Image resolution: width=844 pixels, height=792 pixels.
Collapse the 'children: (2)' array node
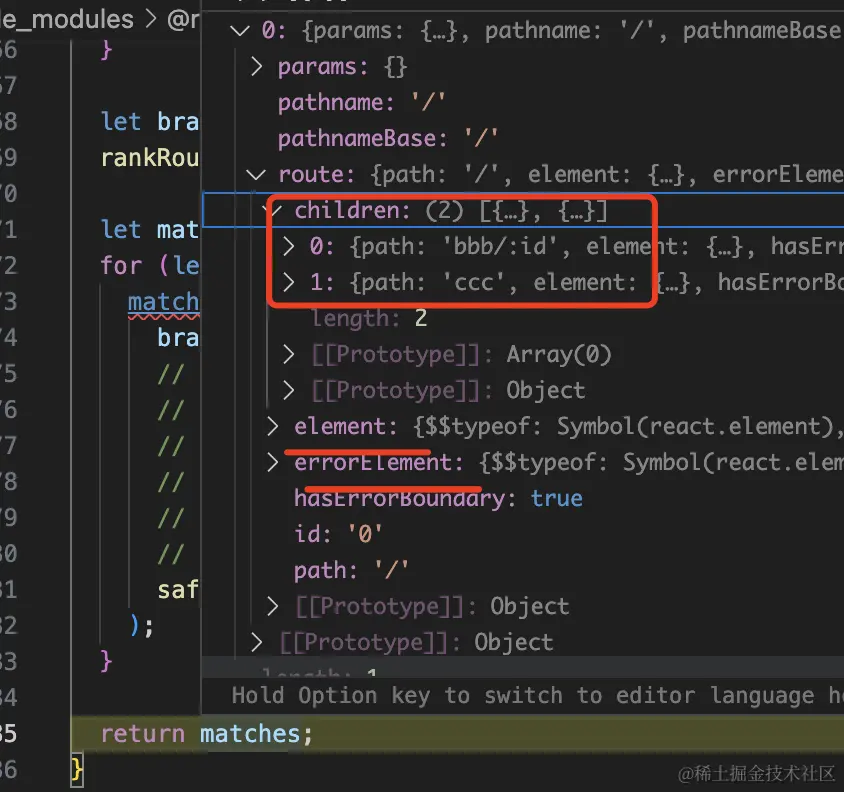click(x=272, y=211)
